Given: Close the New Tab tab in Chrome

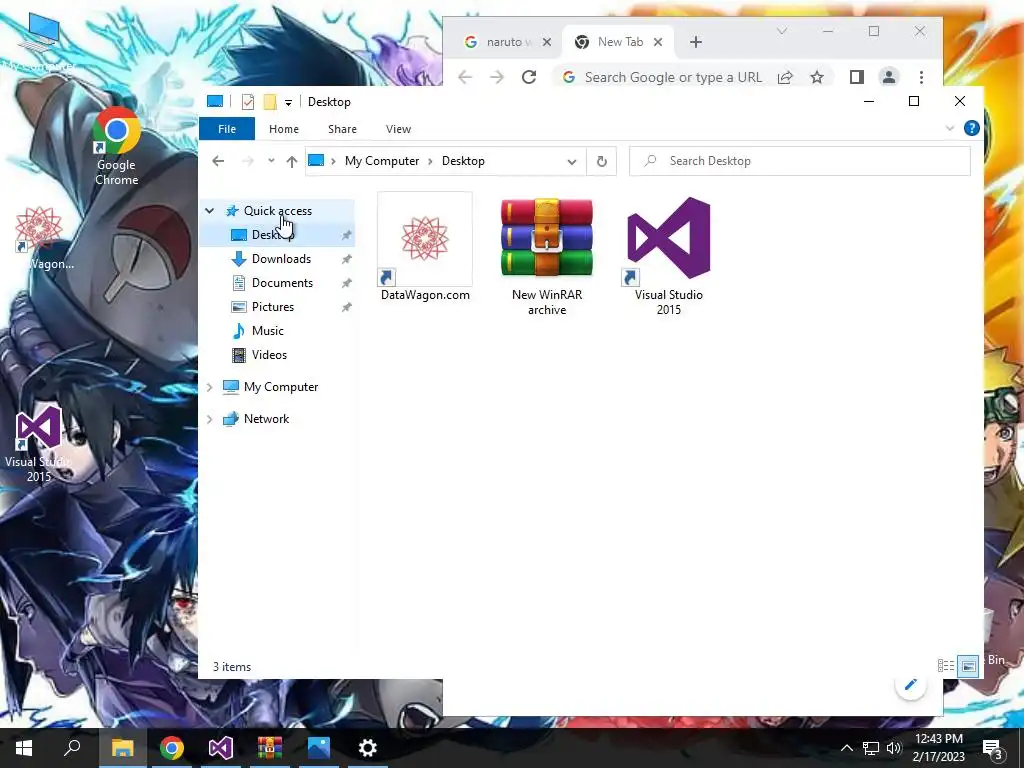Looking at the screenshot, I should pyautogui.click(x=658, y=42).
